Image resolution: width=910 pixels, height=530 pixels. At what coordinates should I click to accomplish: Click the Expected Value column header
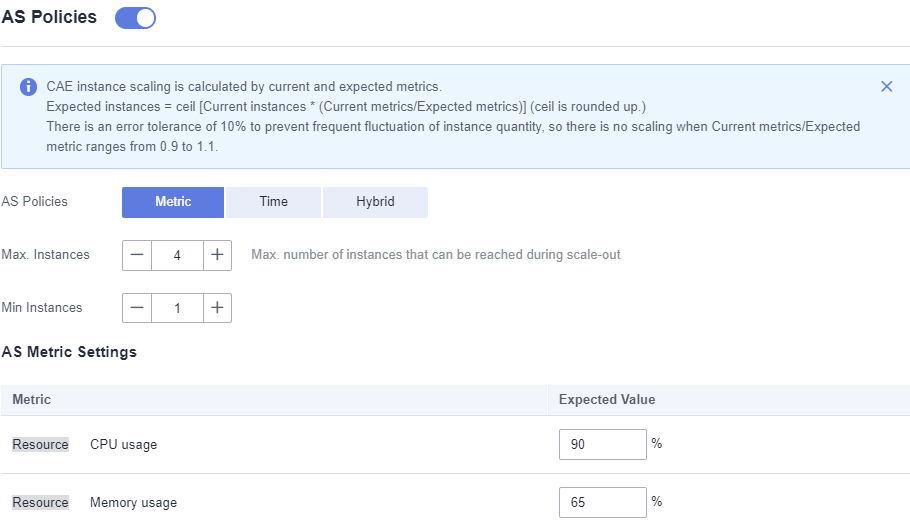(x=607, y=399)
